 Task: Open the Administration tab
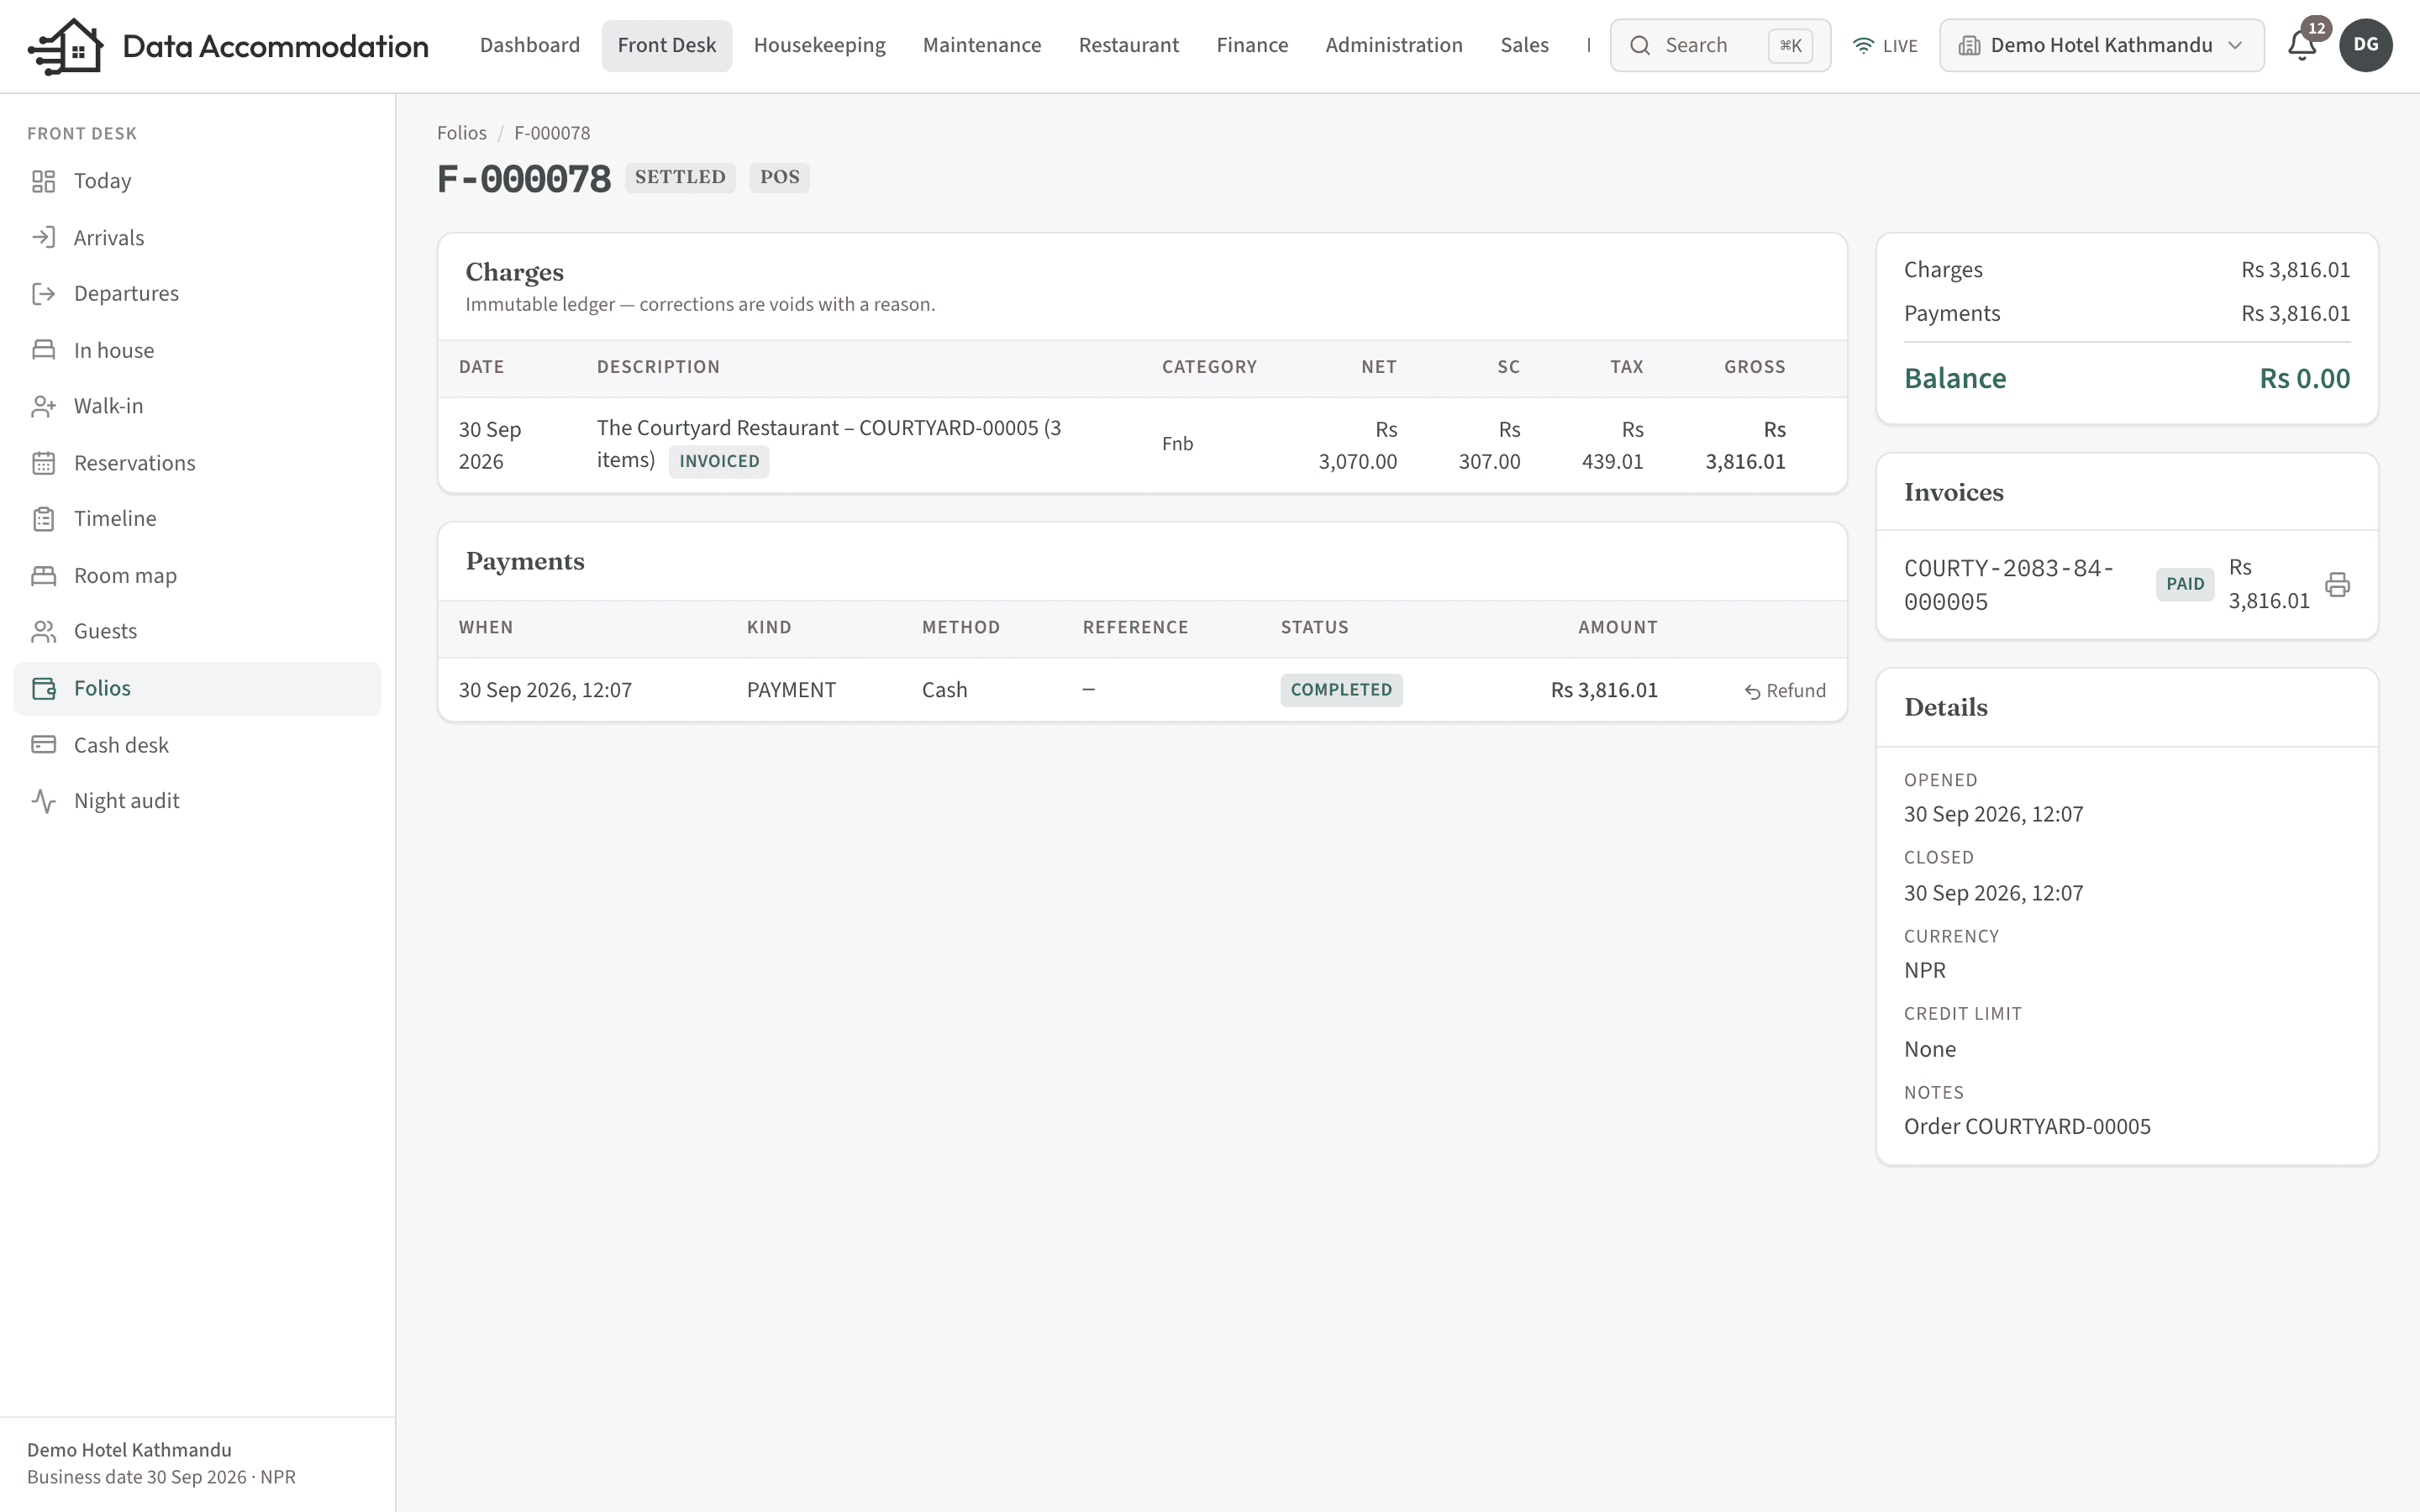point(1393,45)
